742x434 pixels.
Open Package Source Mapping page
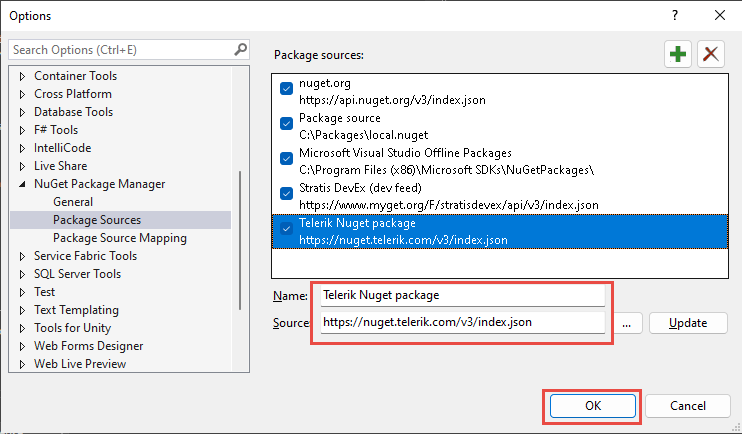[120, 238]
